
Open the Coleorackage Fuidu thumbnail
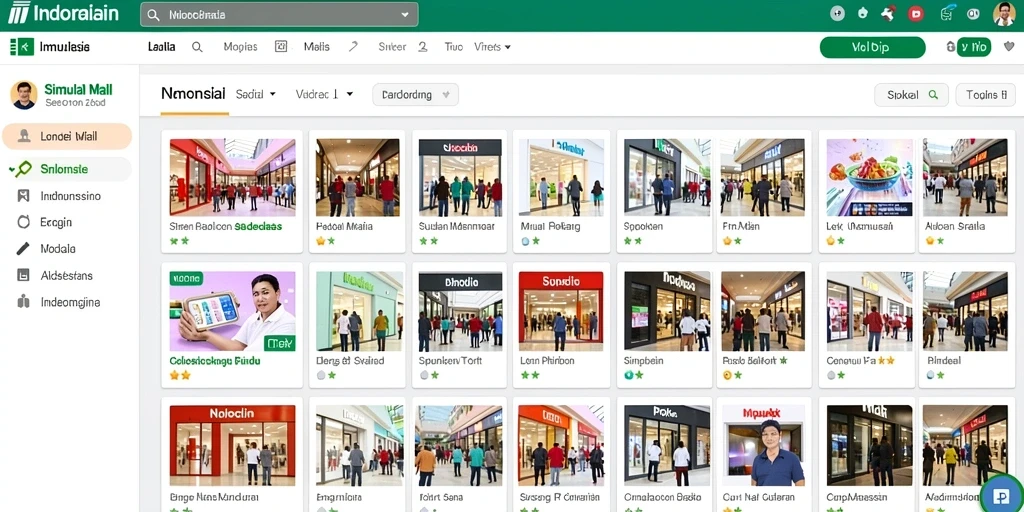(x=232, y=312)
